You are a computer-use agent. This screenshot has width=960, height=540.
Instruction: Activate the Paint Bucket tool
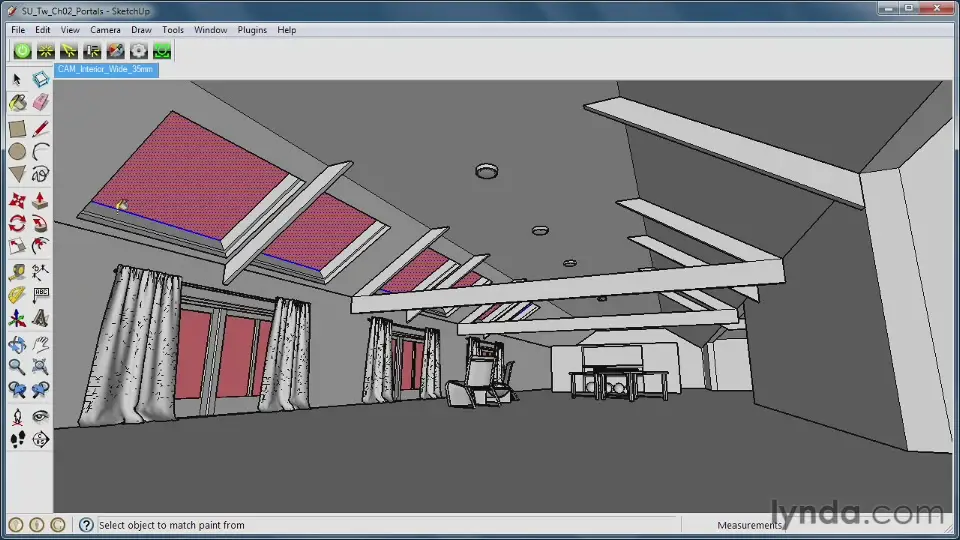pos(17,102)
